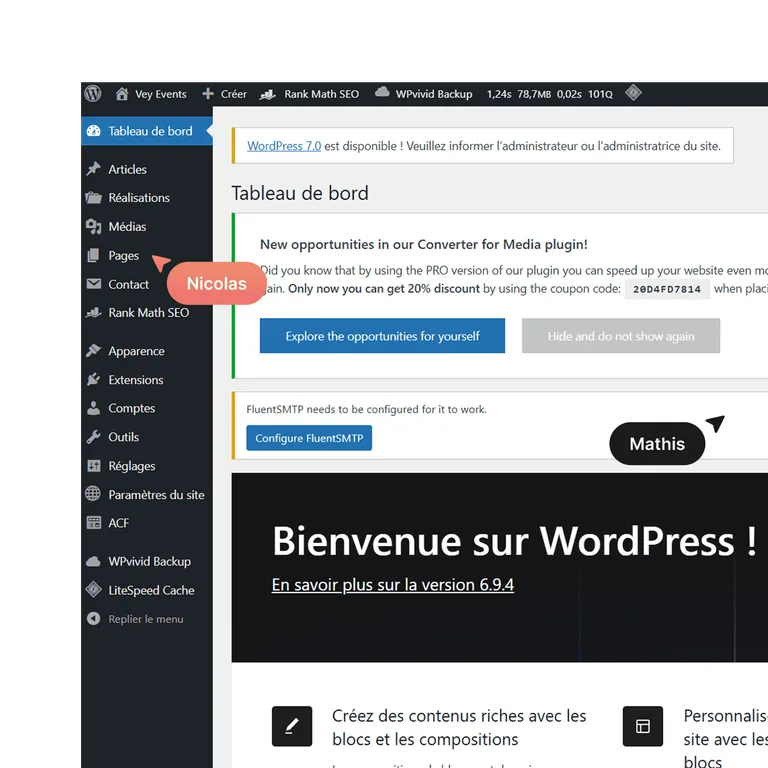Click the WPvivid cloud icon in top bar
The image size is (768, 768).
pos(382,92)
